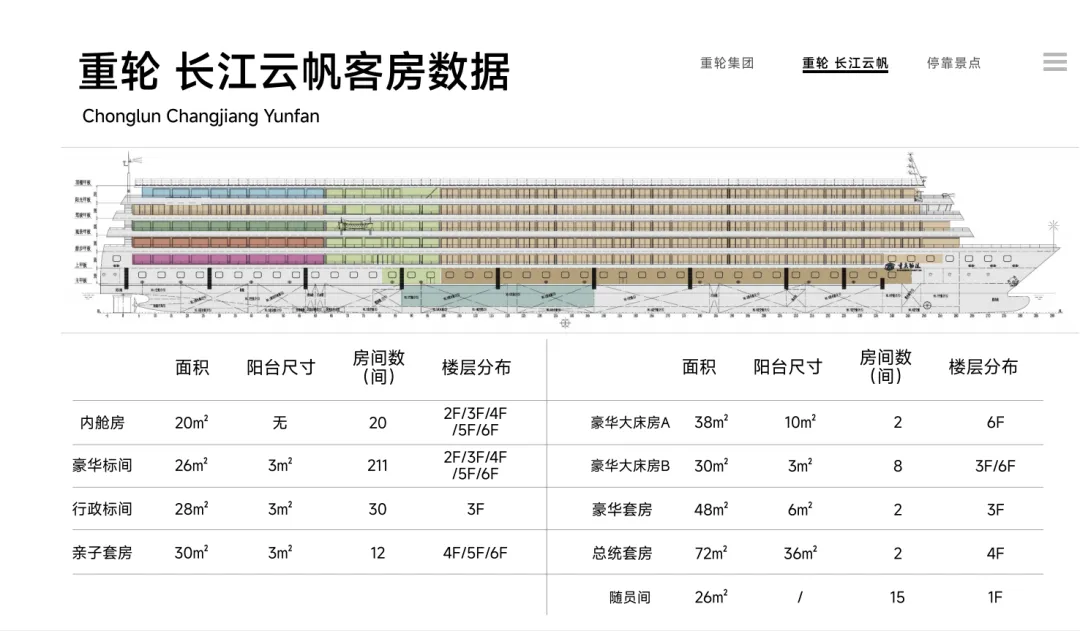This screenshot has height=631, width=1080.
Task: Click the 总统套房 room type
Action: (622, 553)
